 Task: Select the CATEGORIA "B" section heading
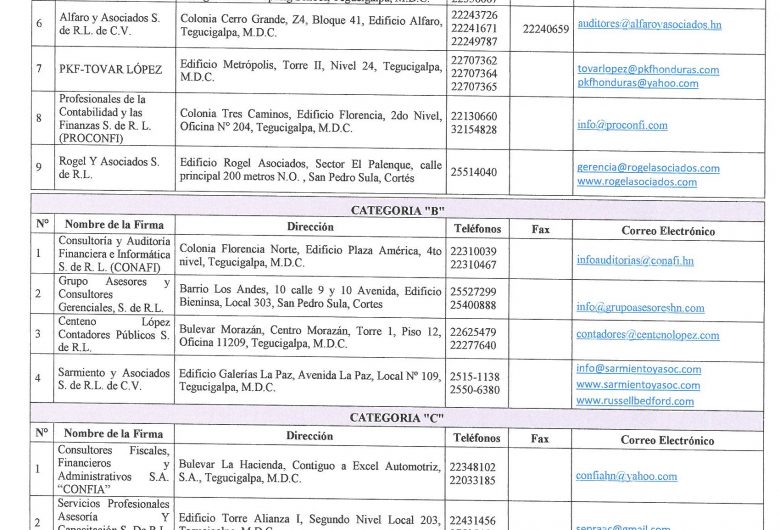tap(398, 210)
